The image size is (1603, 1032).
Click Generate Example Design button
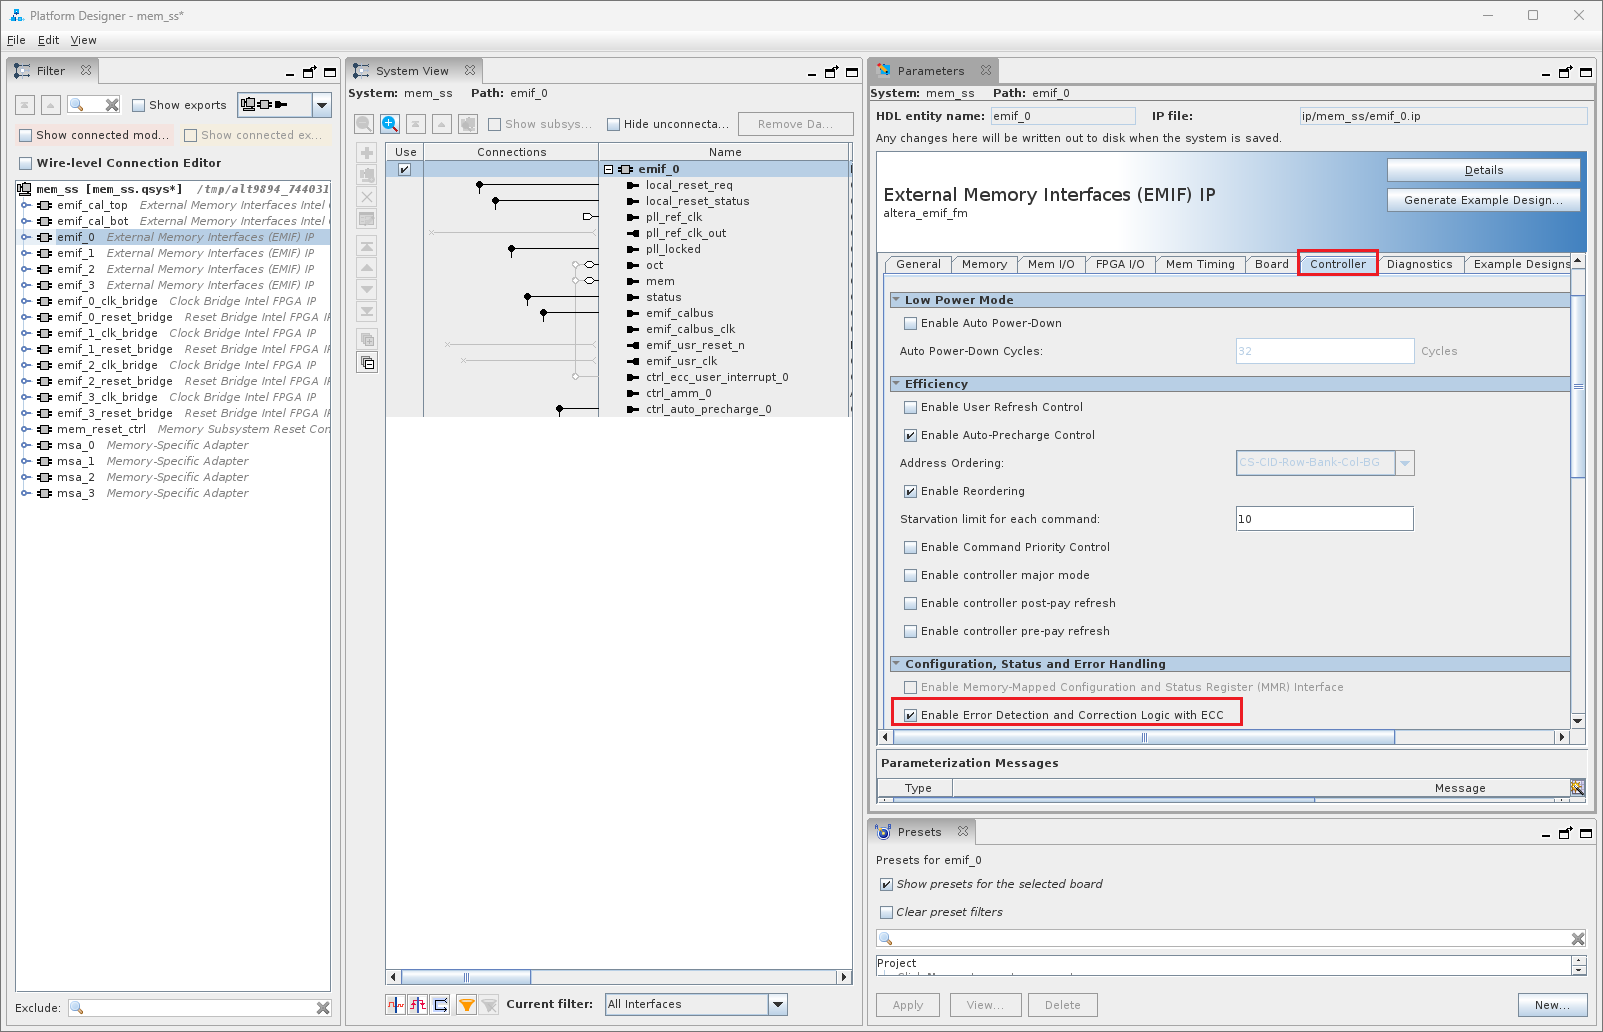[1483, 201]
